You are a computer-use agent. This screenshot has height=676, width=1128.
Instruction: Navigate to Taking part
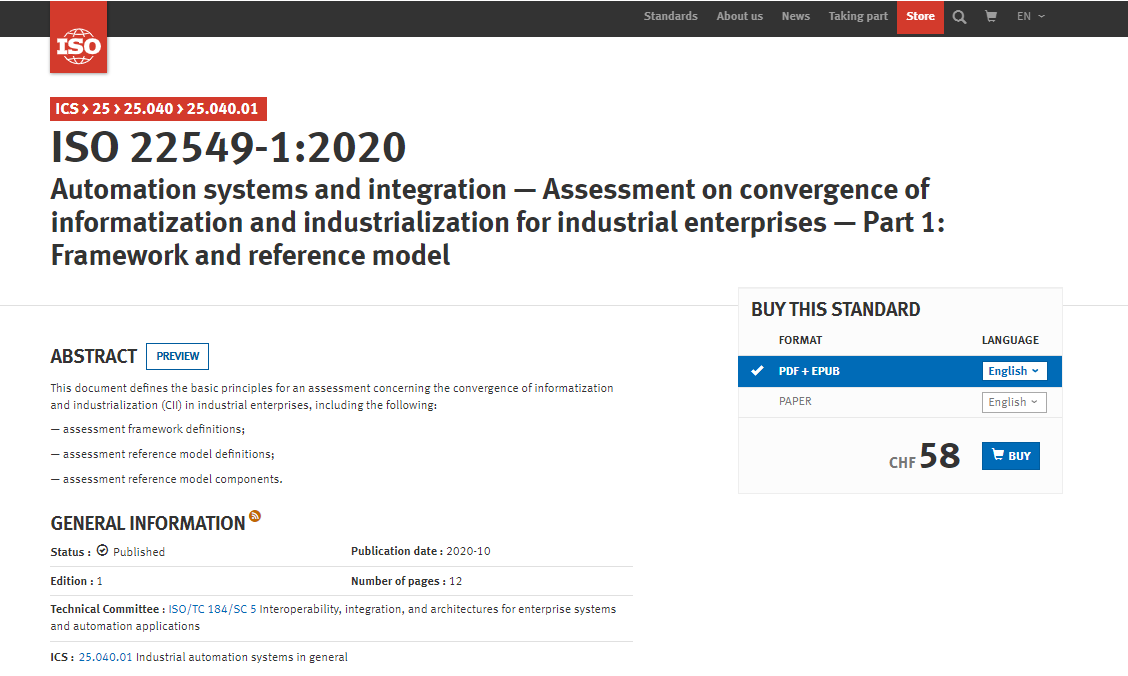click(857, 17)
